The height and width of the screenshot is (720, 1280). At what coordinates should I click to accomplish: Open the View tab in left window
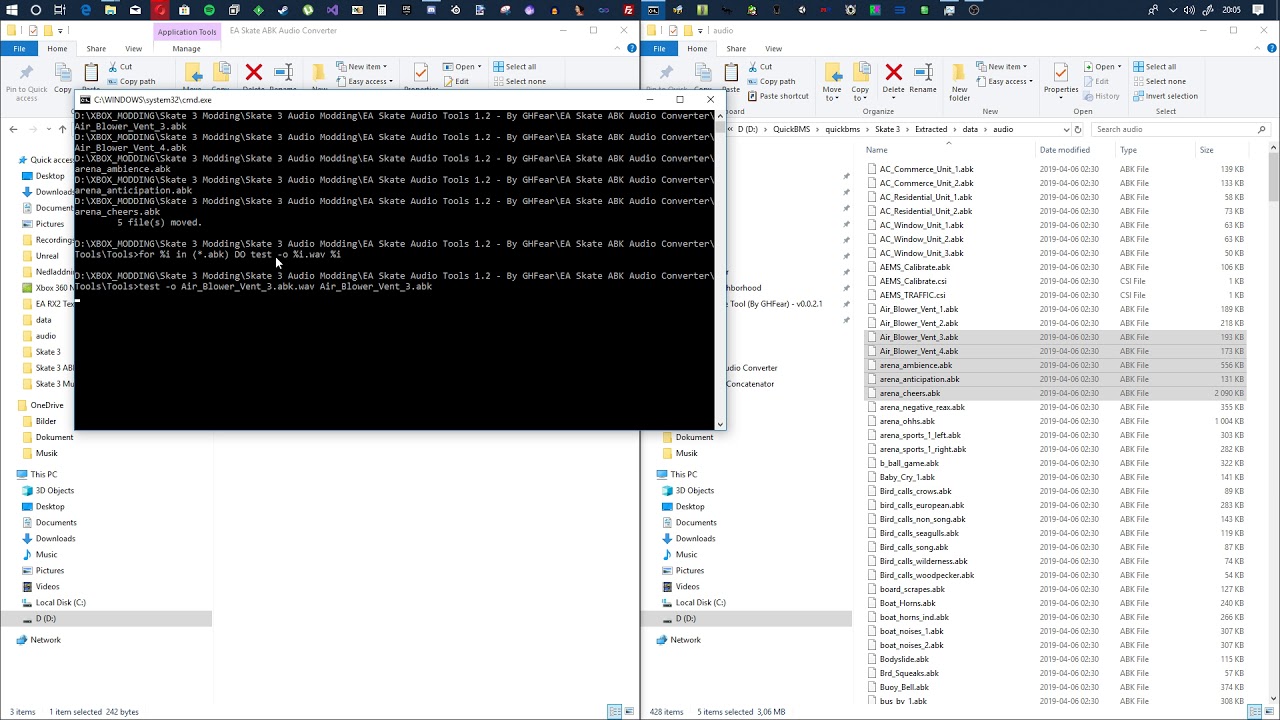133,48
